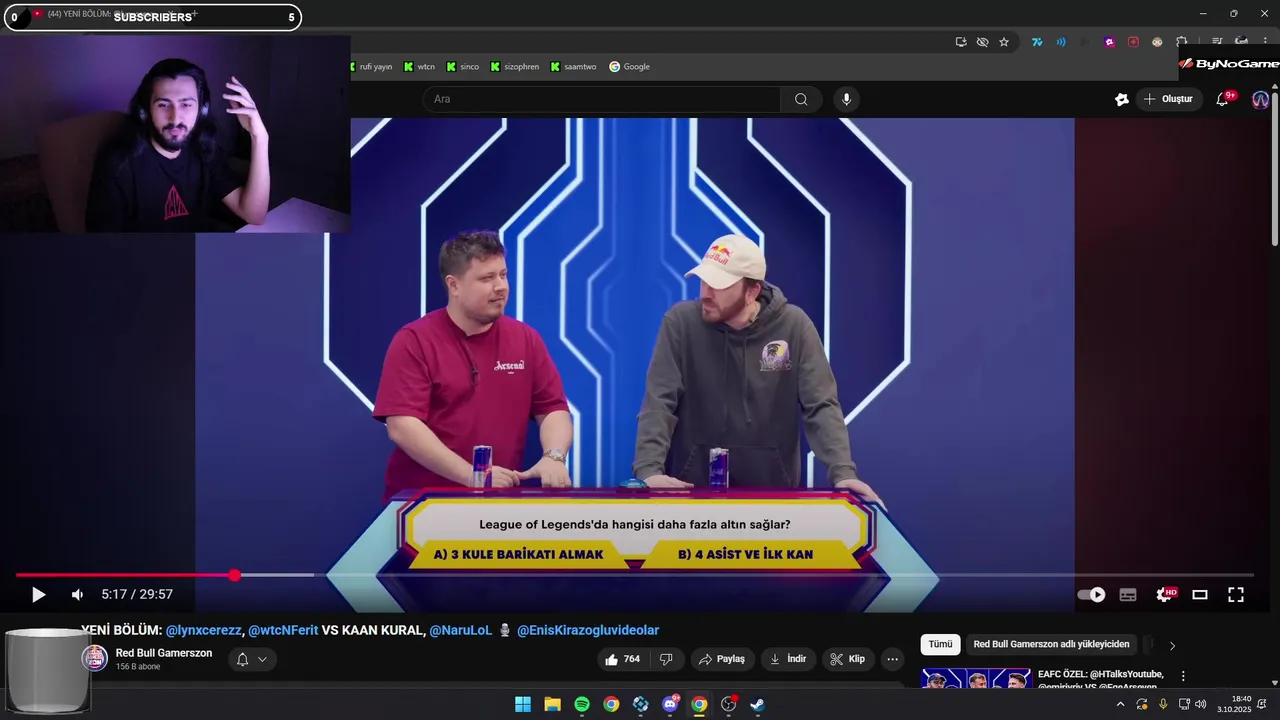Open options menu for EAFC ÖZEL video
This screenshot has width=1280, height=720.
[x=1183, y=676]
